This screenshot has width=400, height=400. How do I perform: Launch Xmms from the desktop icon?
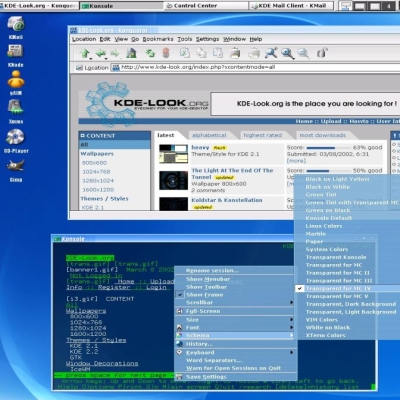(15, 107)
